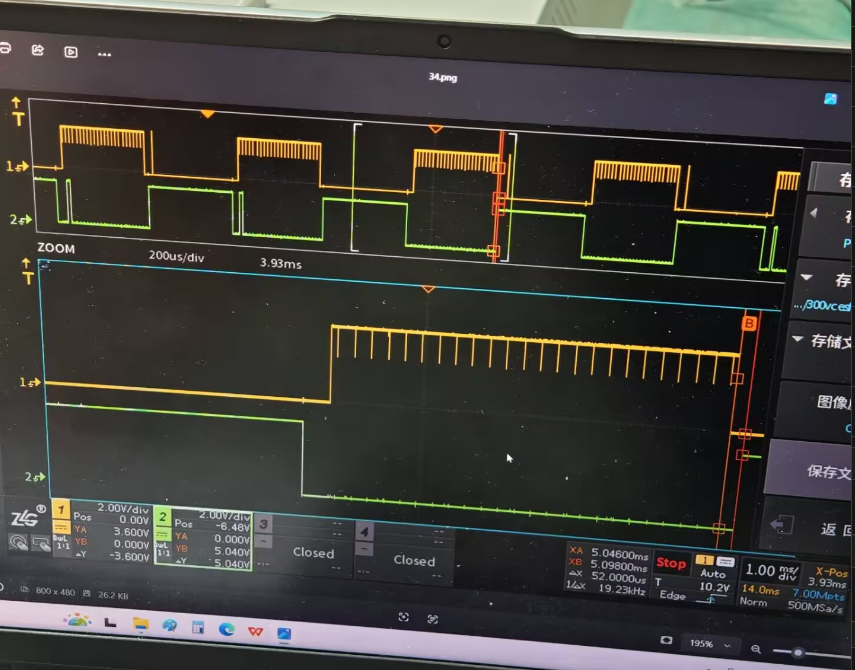This screenshot has width=855, height=670.
Task: Click the 200us/div zoom scale text
Action: (x=176, y=256)
